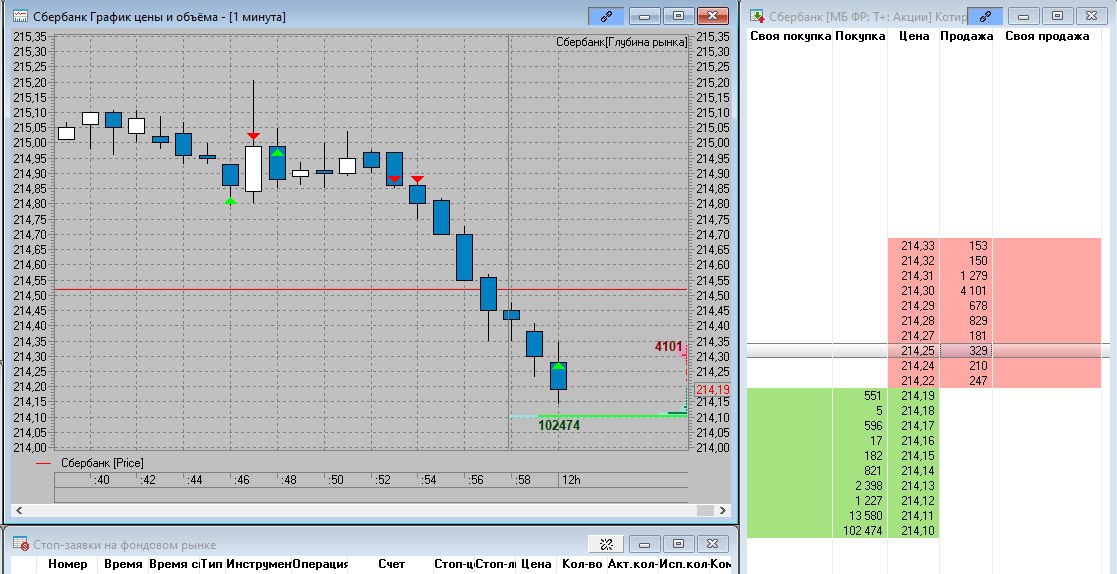Select the 4 101 sell volume cell
Viewport: 1117px width, 574px height.
(x=966, y=291)
